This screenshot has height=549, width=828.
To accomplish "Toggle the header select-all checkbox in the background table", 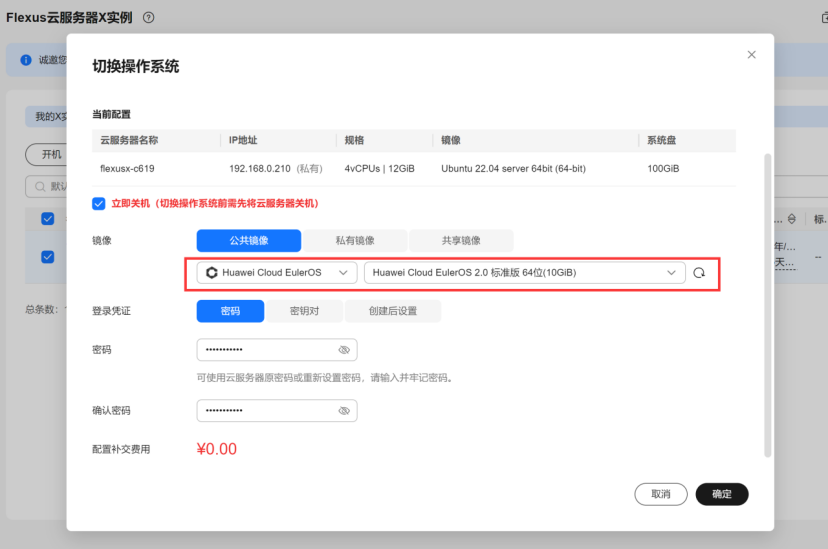I will point(48,219).
